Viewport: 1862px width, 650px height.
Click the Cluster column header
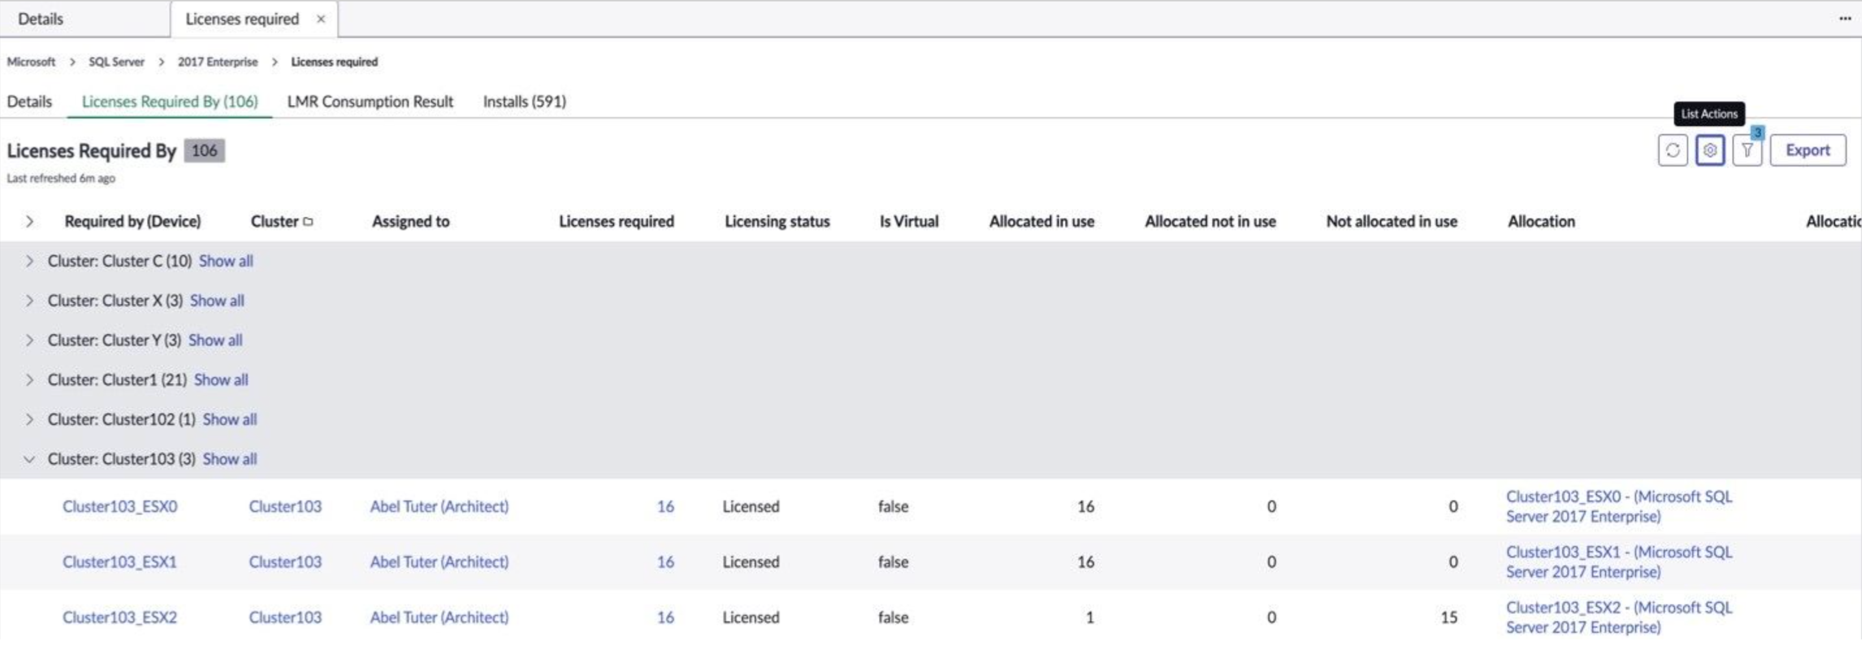(274, 221)
